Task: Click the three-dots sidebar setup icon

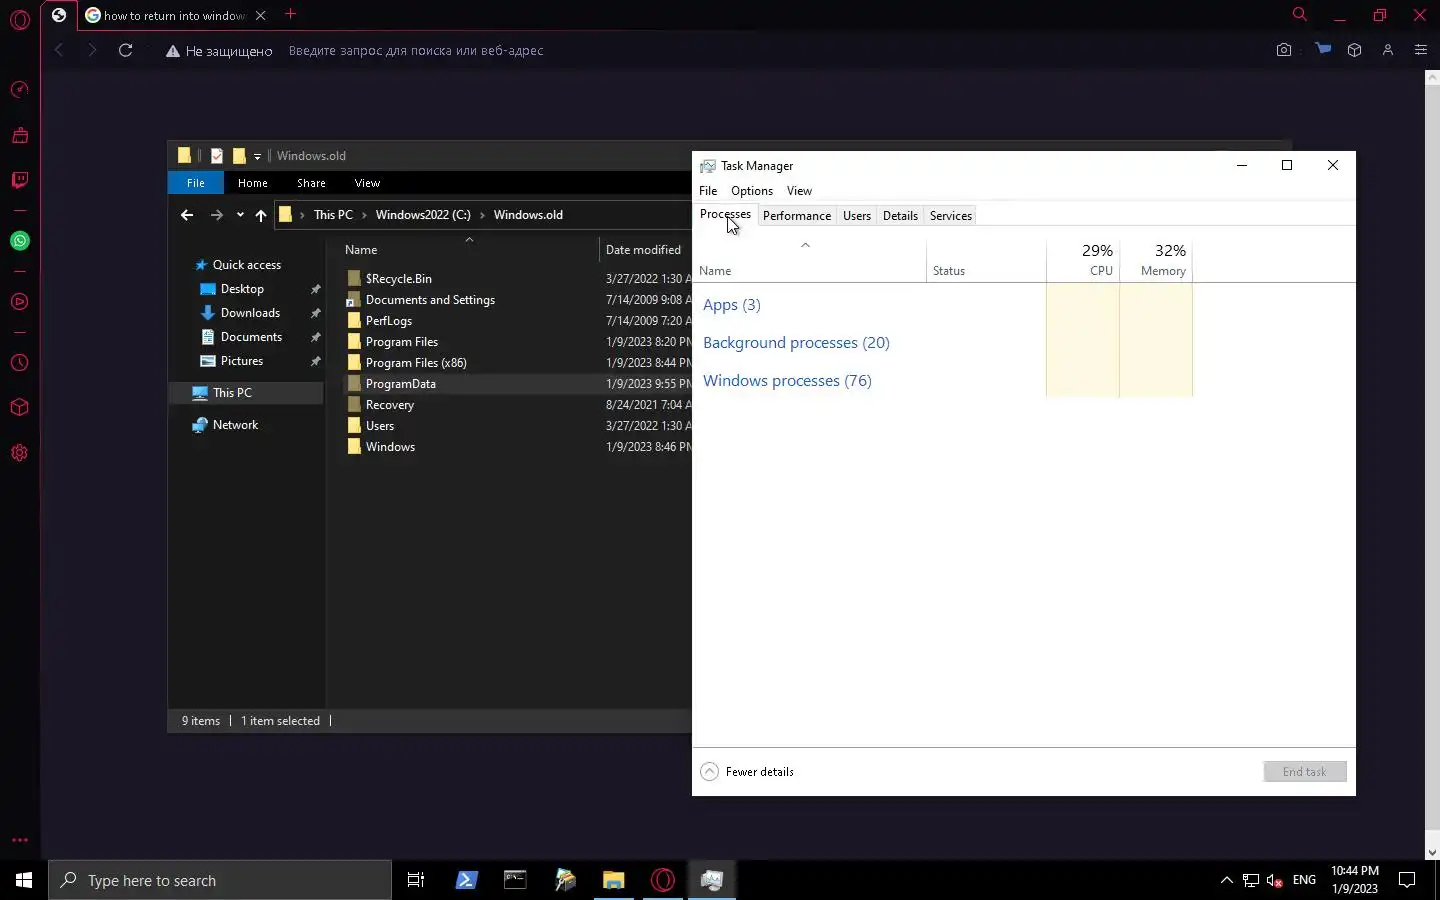Action: (19, 840)
